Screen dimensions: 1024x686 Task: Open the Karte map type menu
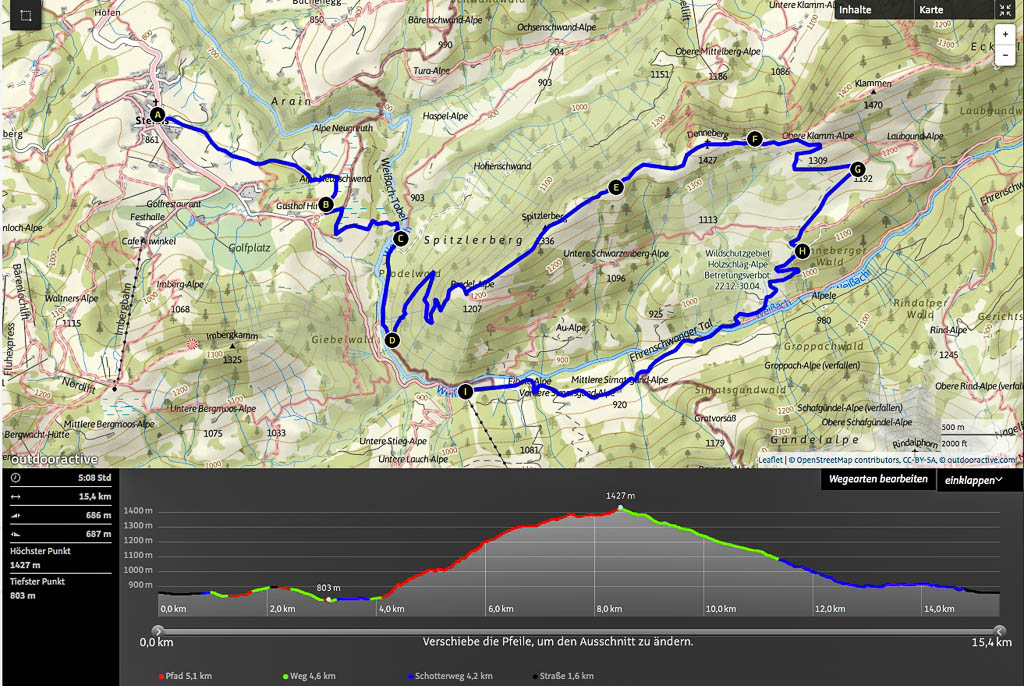pos(932,10)
